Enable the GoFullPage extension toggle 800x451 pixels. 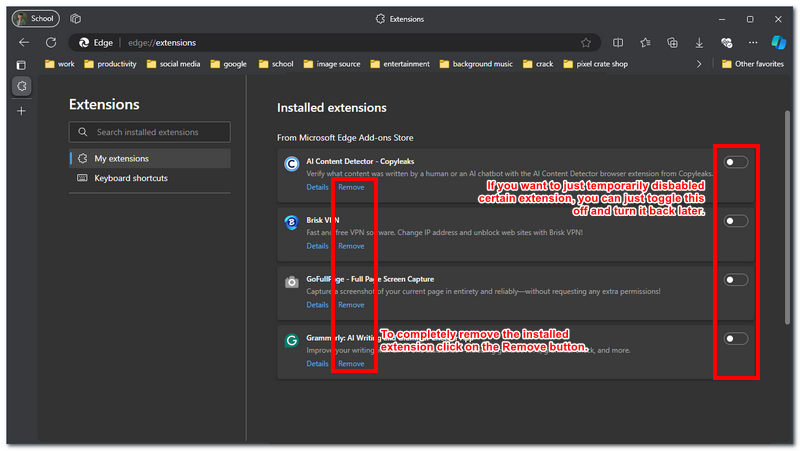coord(736,280)
